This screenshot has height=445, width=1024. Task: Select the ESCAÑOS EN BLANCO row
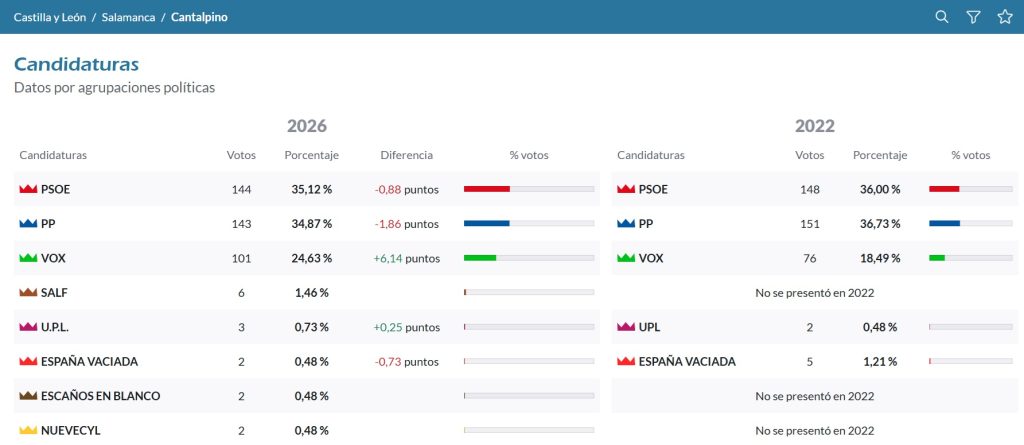click(x=306, y=396)
